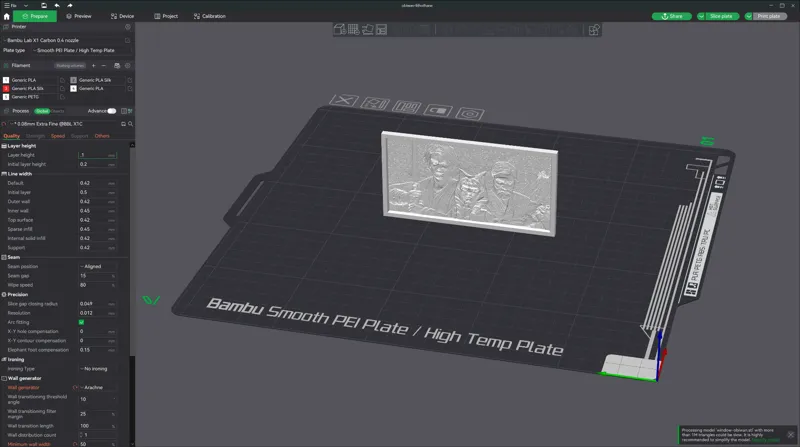Undo the last action

click(x=57, y=6)
